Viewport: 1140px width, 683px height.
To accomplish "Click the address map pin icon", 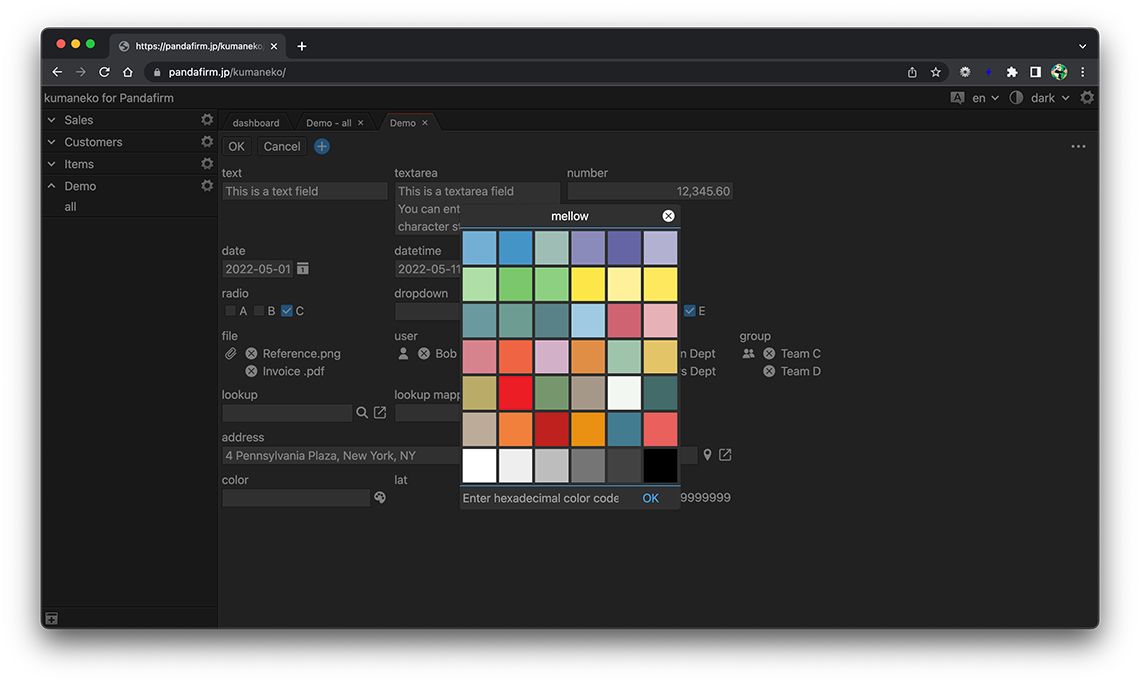I will tap(707, 455).
